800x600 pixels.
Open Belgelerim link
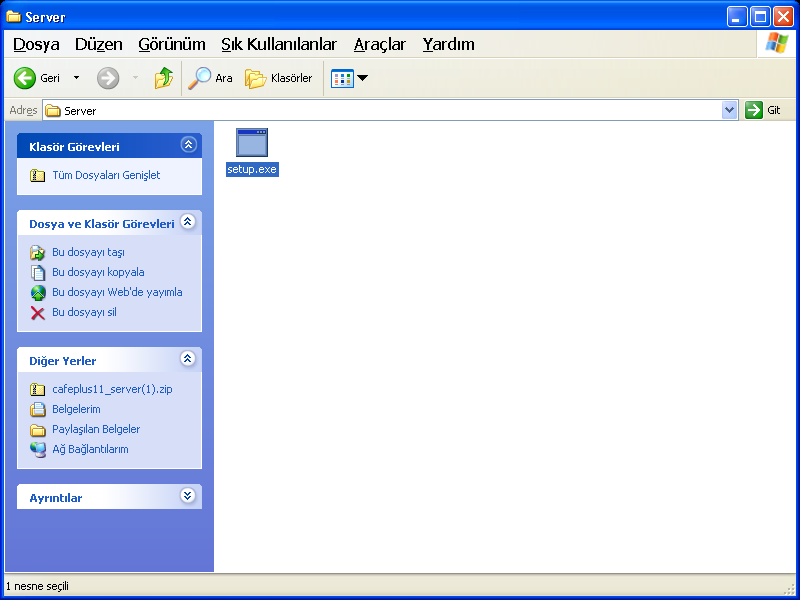76,409
